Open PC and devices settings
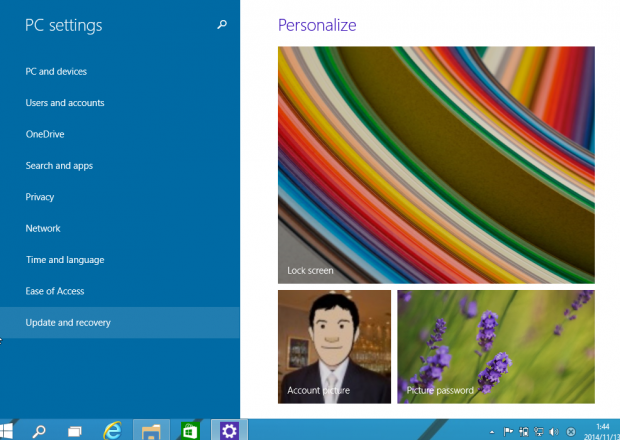620x440 pixels. [56, 72]
